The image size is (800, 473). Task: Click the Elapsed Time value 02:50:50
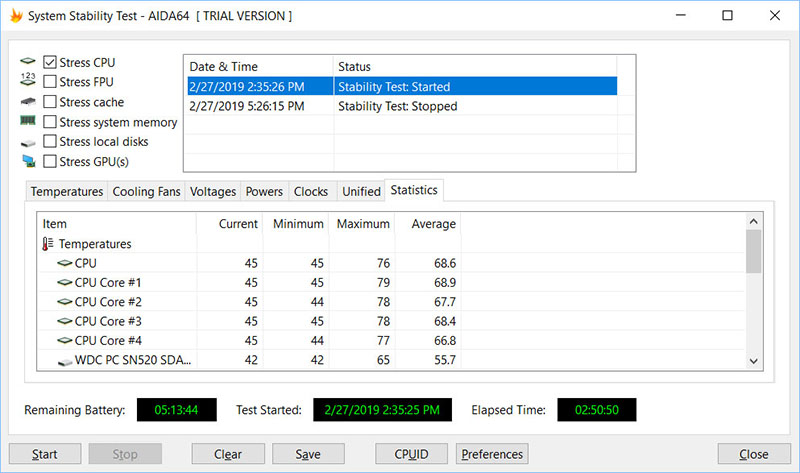(596, 410)
